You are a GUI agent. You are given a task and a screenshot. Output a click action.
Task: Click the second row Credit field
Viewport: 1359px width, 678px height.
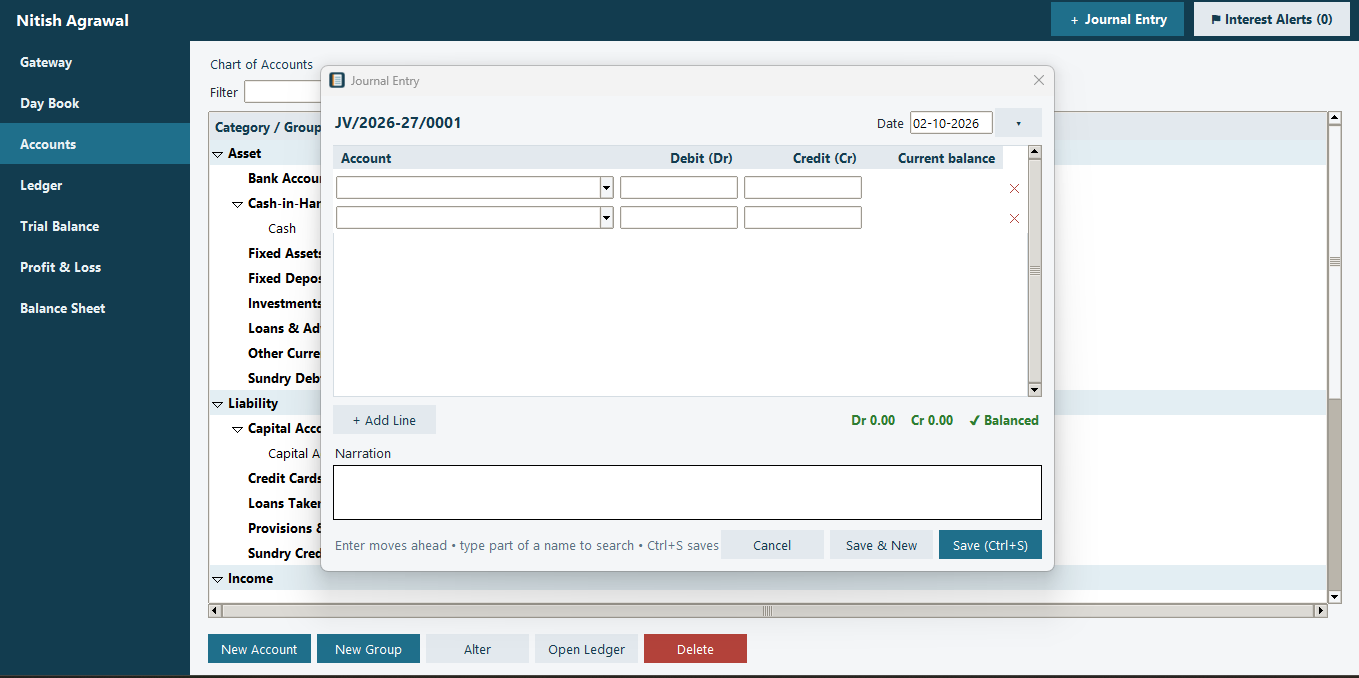click(x=803, y=218)
